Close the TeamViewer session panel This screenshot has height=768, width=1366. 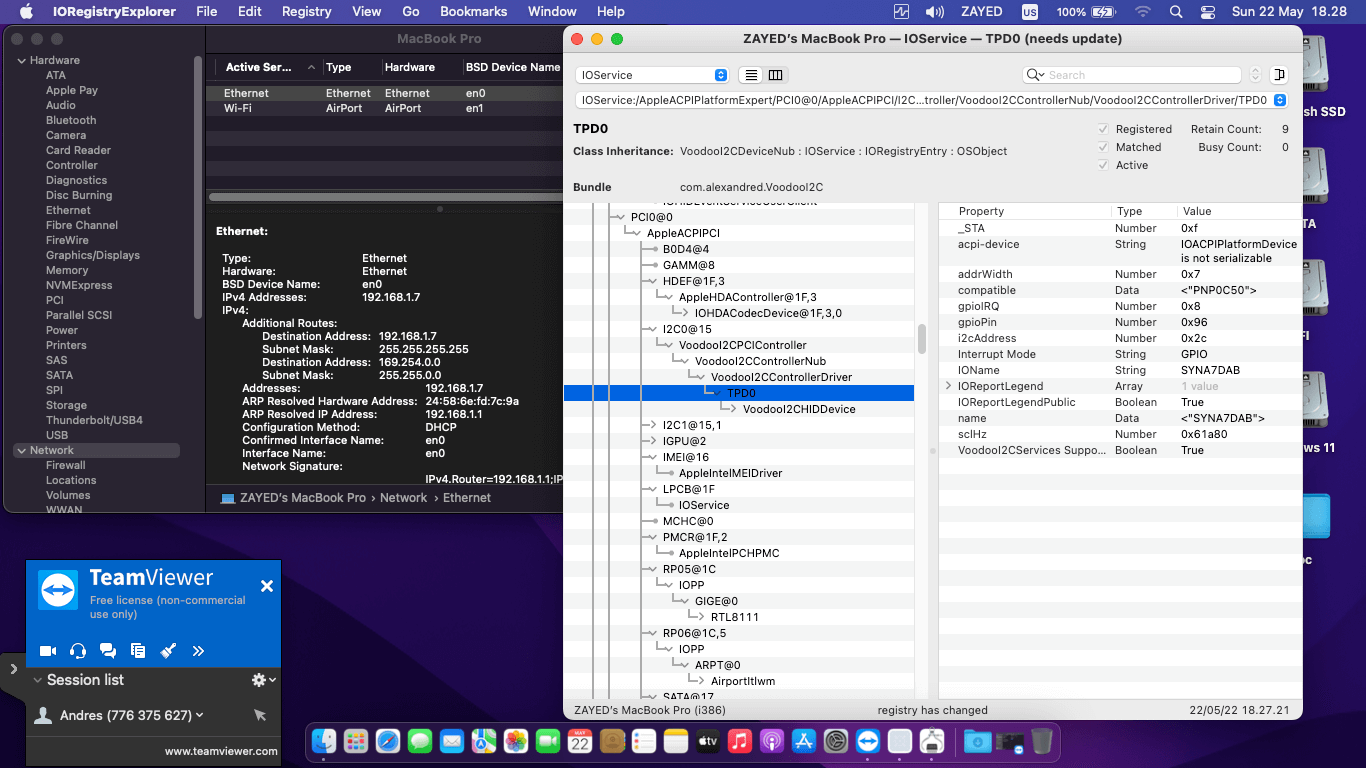(x=267, y=586)
